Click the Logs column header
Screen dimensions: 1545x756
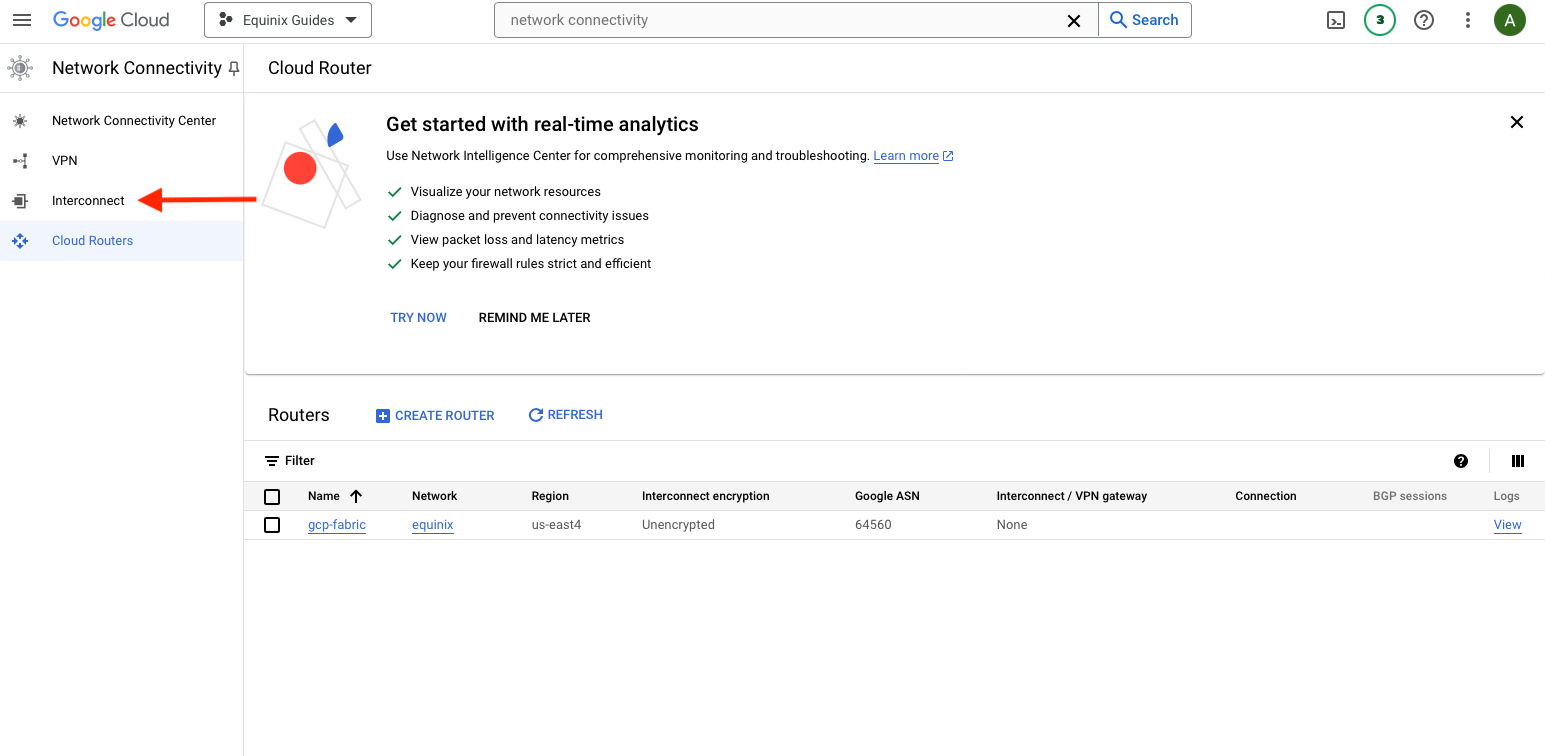click(1507, 496)
